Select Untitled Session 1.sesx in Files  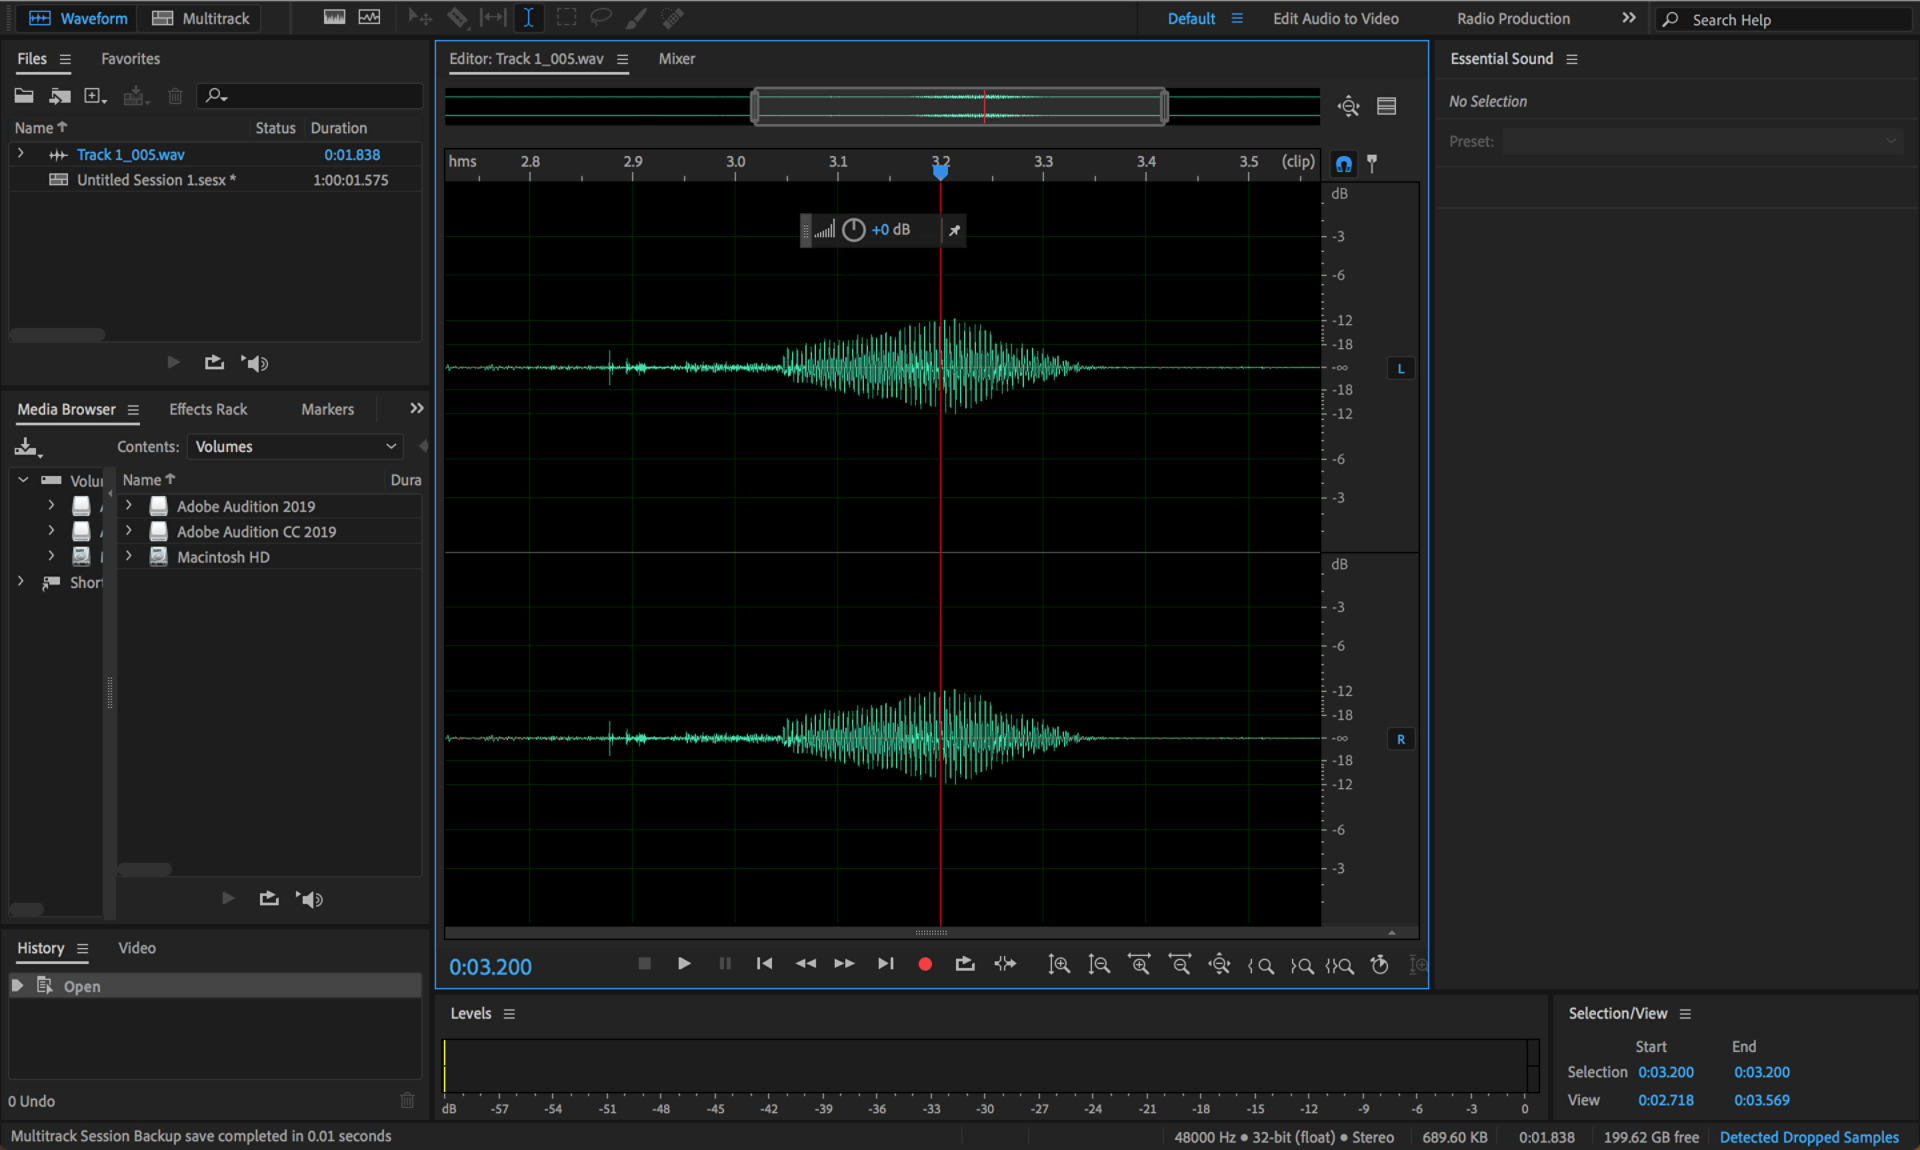coord(156,180)
